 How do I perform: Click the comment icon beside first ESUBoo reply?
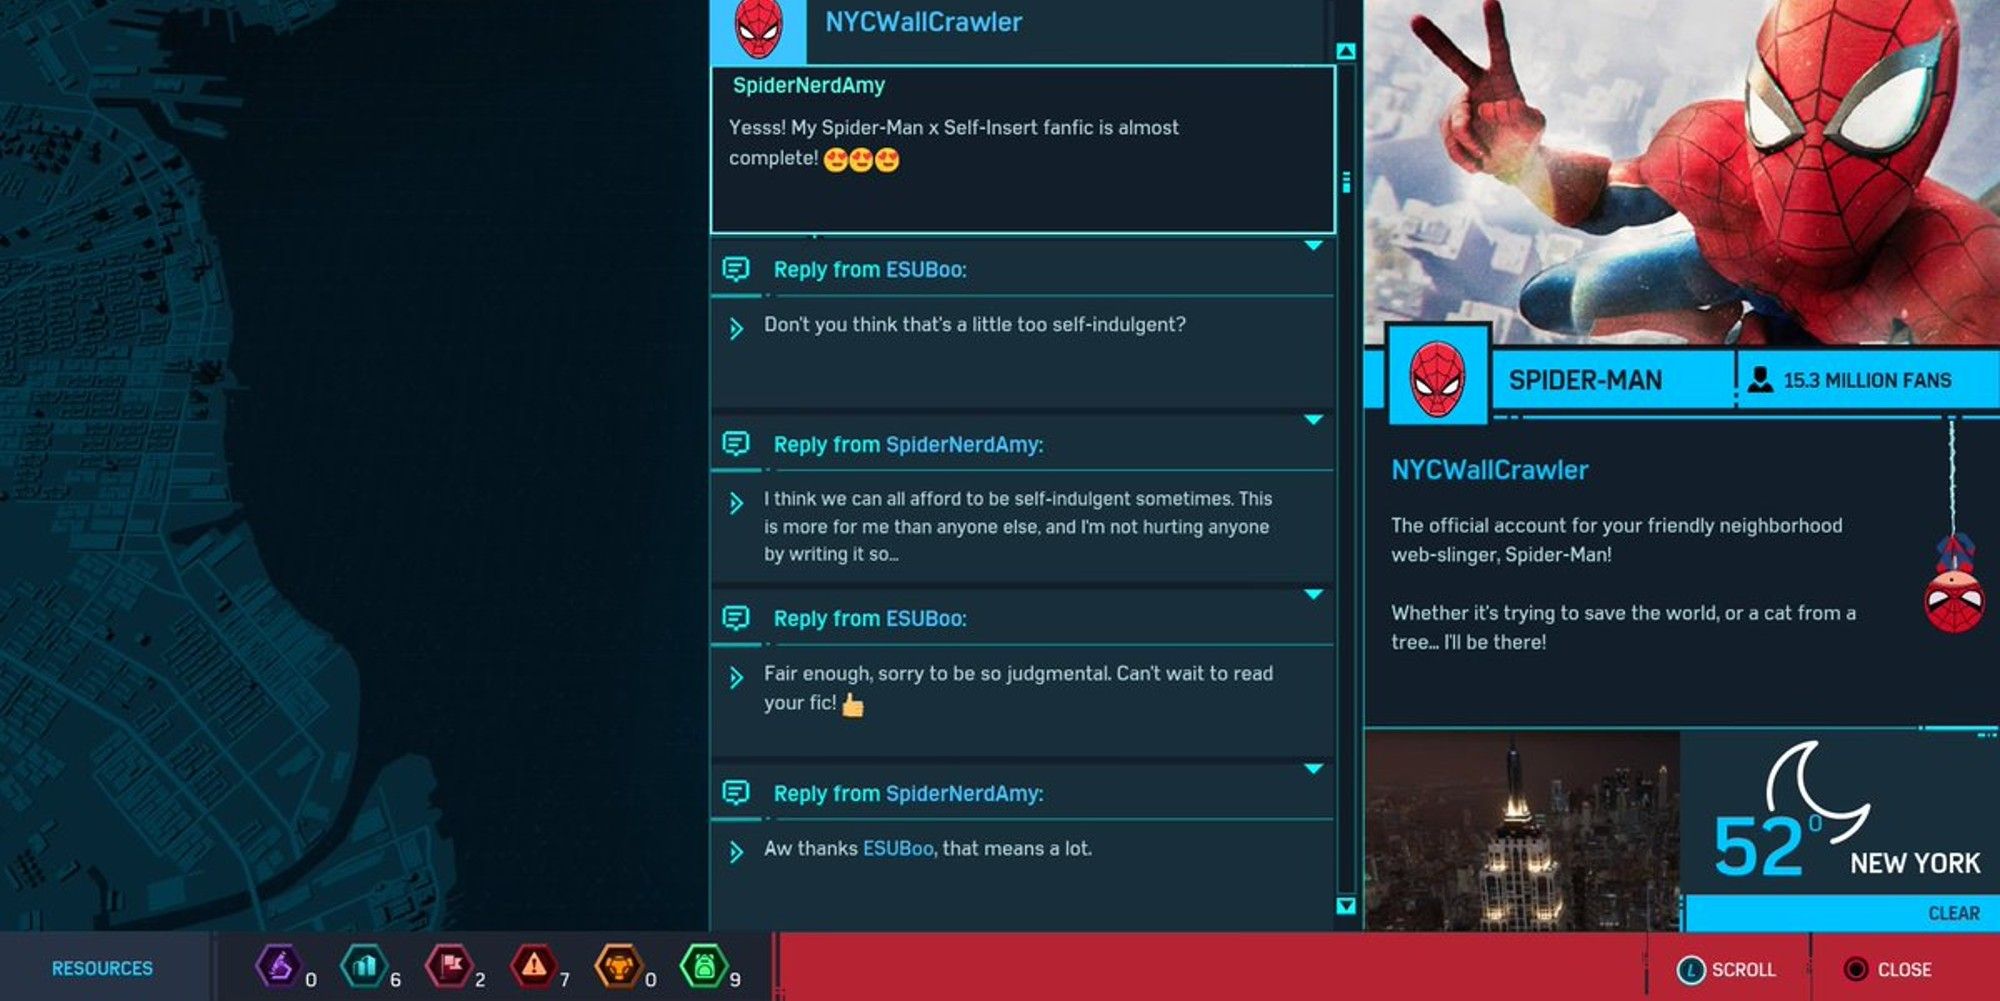tap(736, 269)
